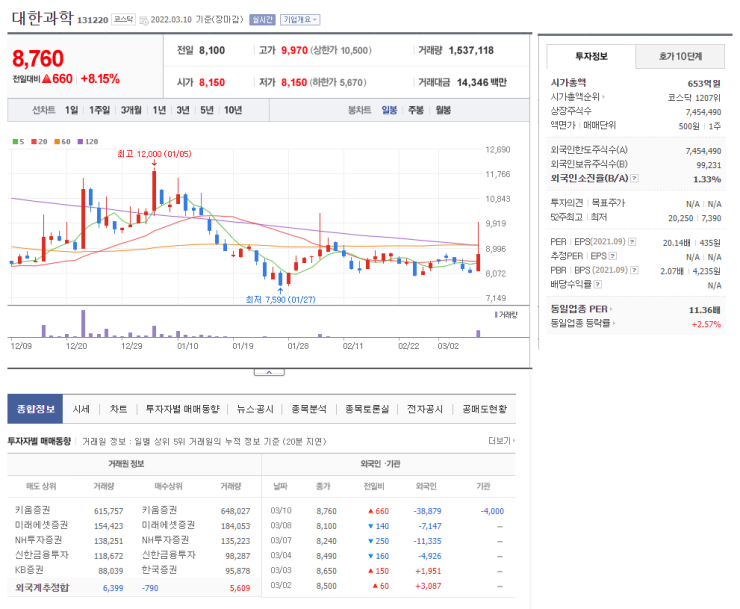Select the 5년 chart period
This screenshot has height=609, width=740.
coord(207,110)
